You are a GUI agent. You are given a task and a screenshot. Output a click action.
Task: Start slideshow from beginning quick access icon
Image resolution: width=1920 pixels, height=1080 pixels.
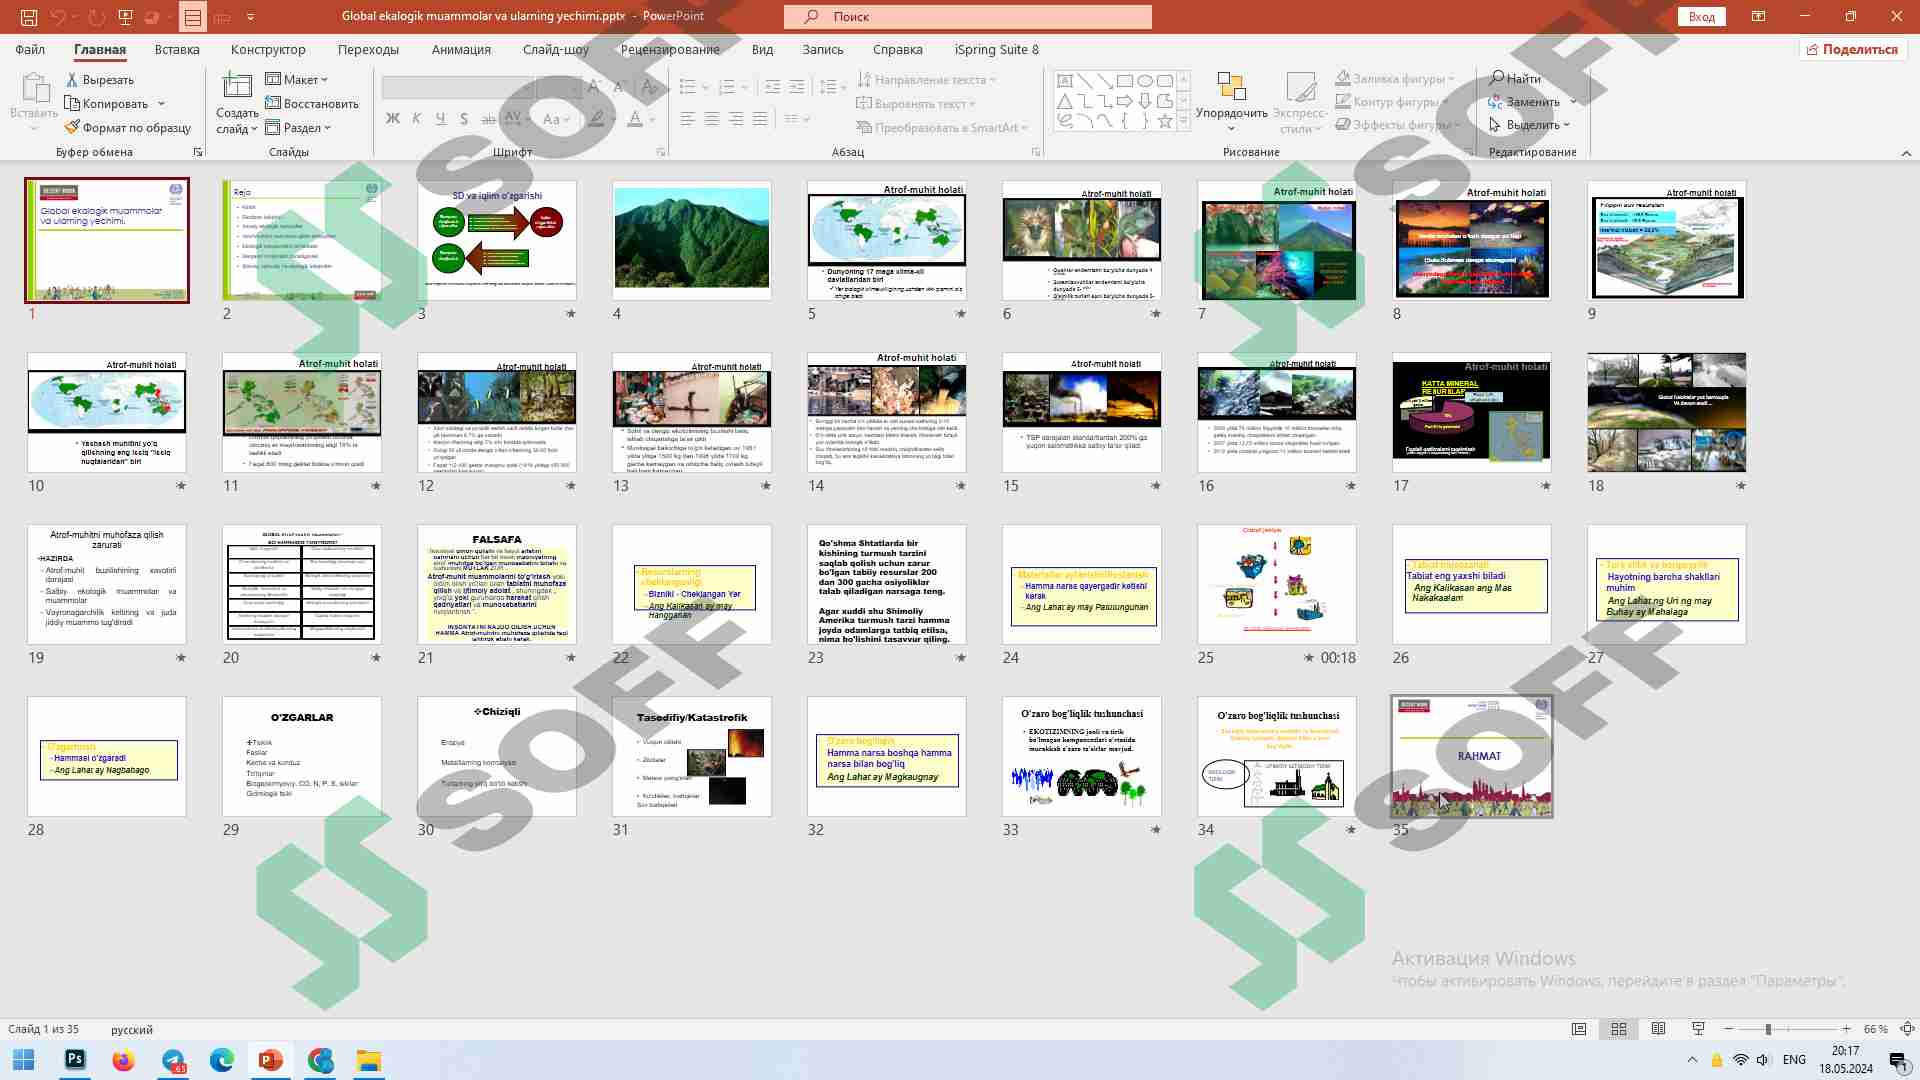pyautogui.click(x=125, y=17)
